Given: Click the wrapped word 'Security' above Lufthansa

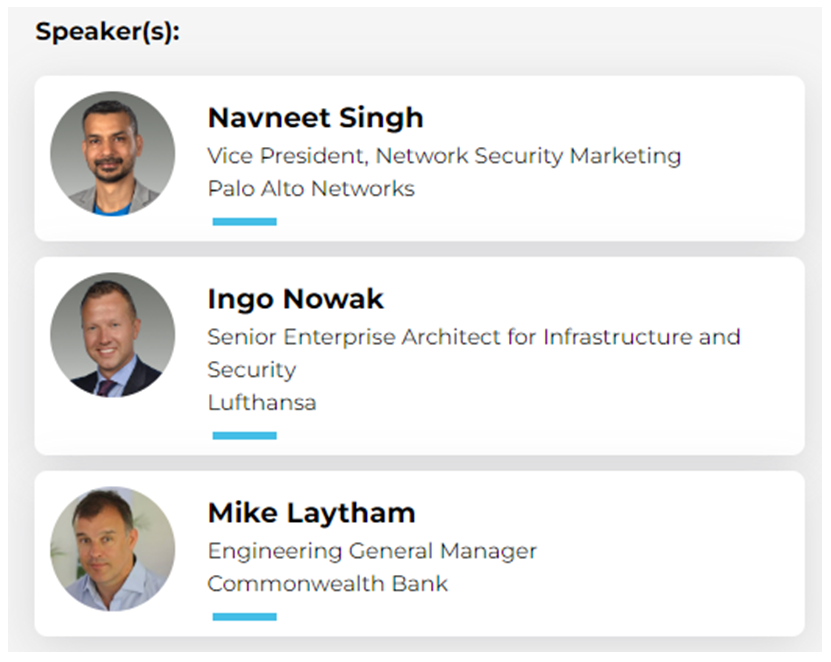Looking at the screenshot, I should (251, 370).
